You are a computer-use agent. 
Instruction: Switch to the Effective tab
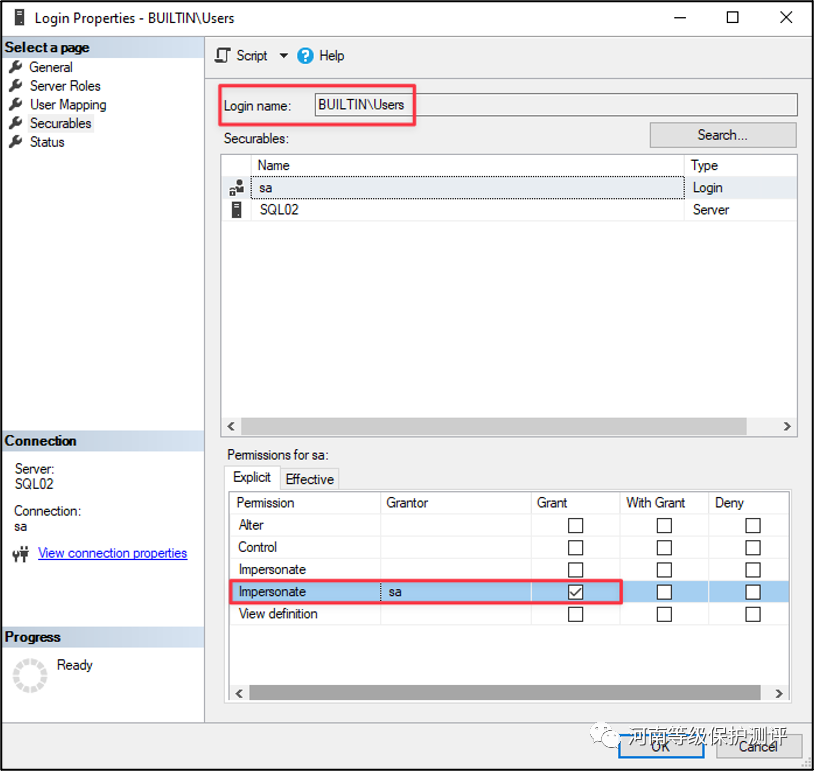click(310, 479)
